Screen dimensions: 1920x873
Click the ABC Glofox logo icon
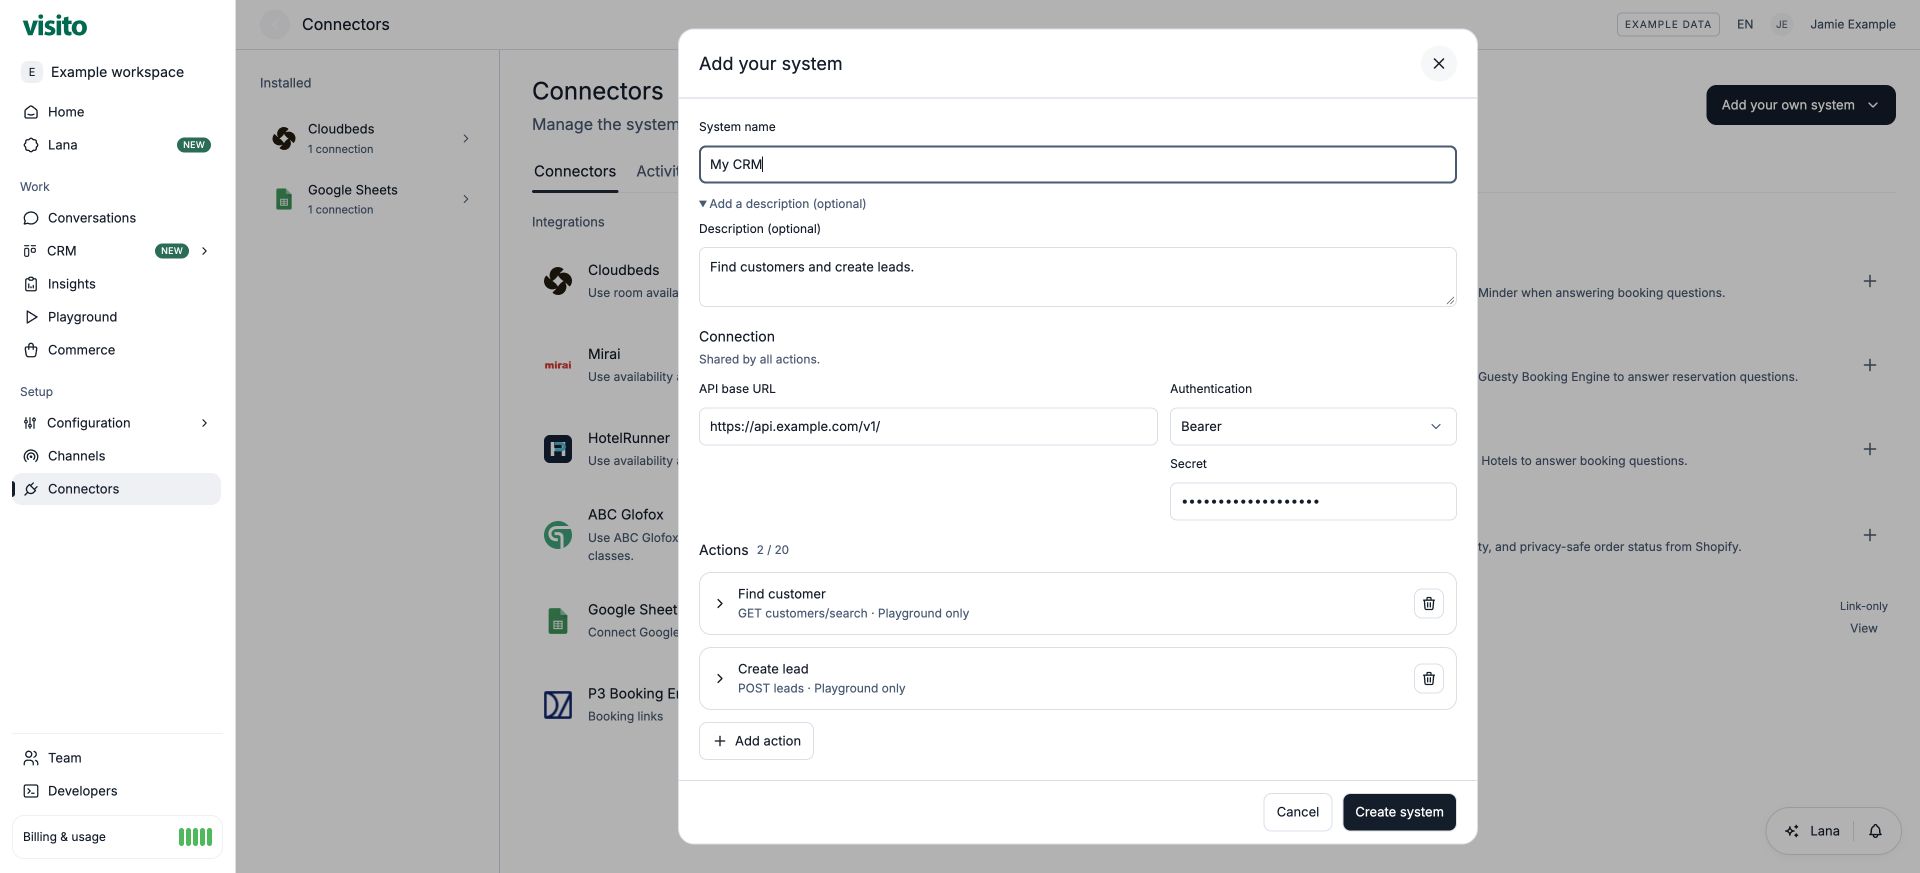pos(558,535)
